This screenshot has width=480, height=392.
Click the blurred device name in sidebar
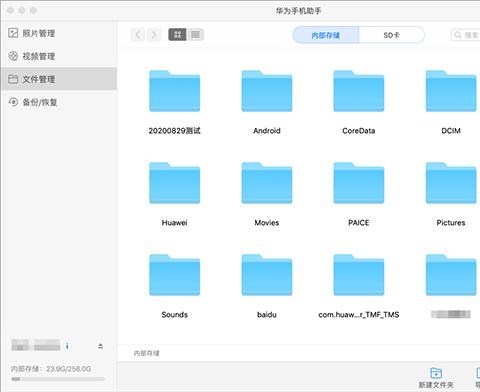(36, 345)
